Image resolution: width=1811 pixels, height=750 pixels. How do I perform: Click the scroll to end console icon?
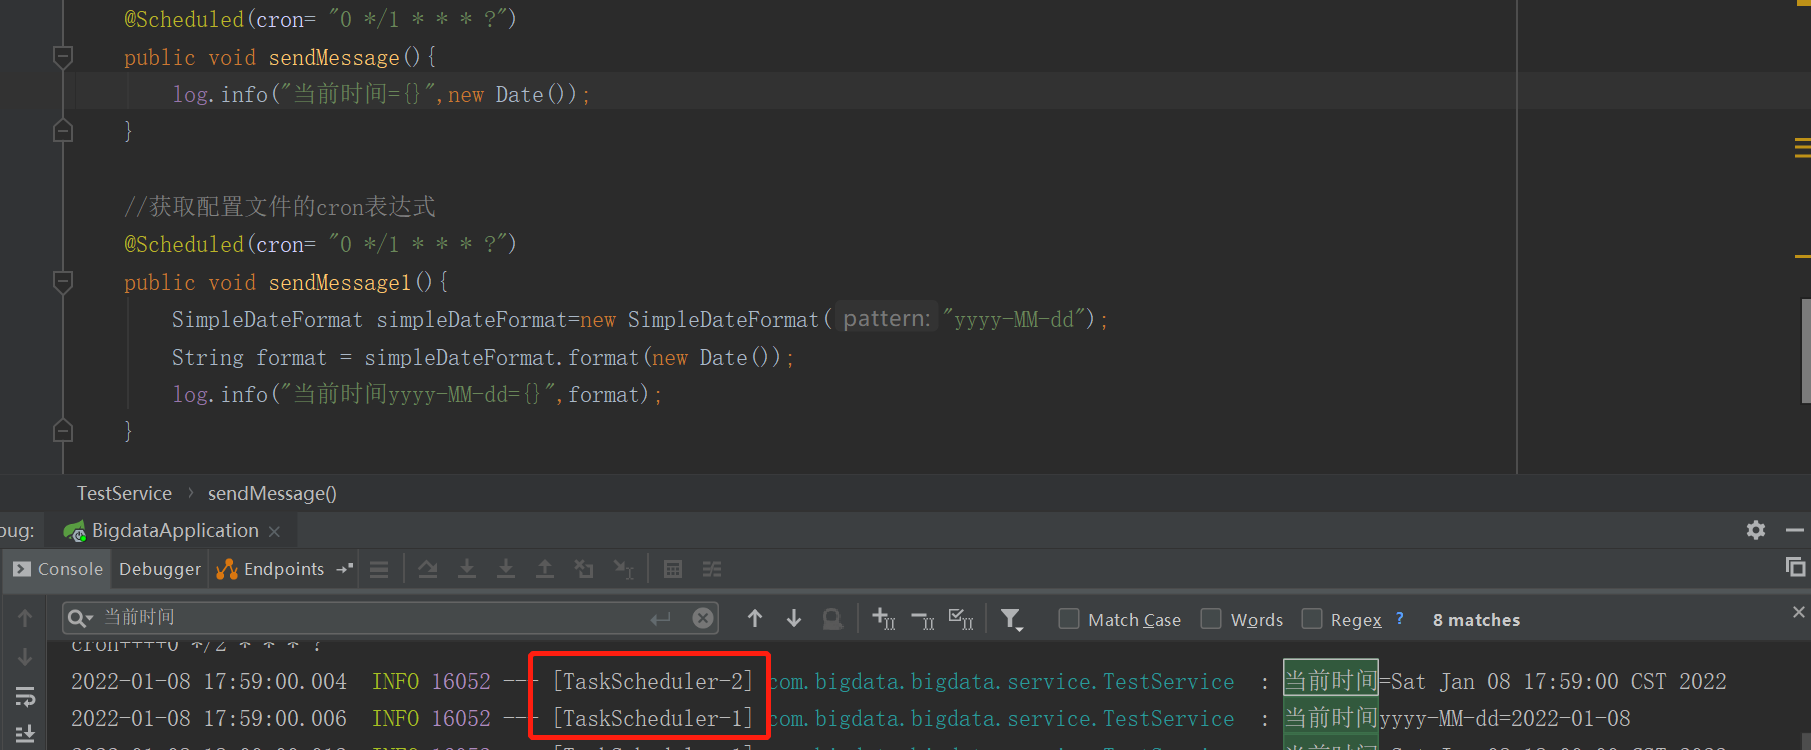[x=25, y=734]
